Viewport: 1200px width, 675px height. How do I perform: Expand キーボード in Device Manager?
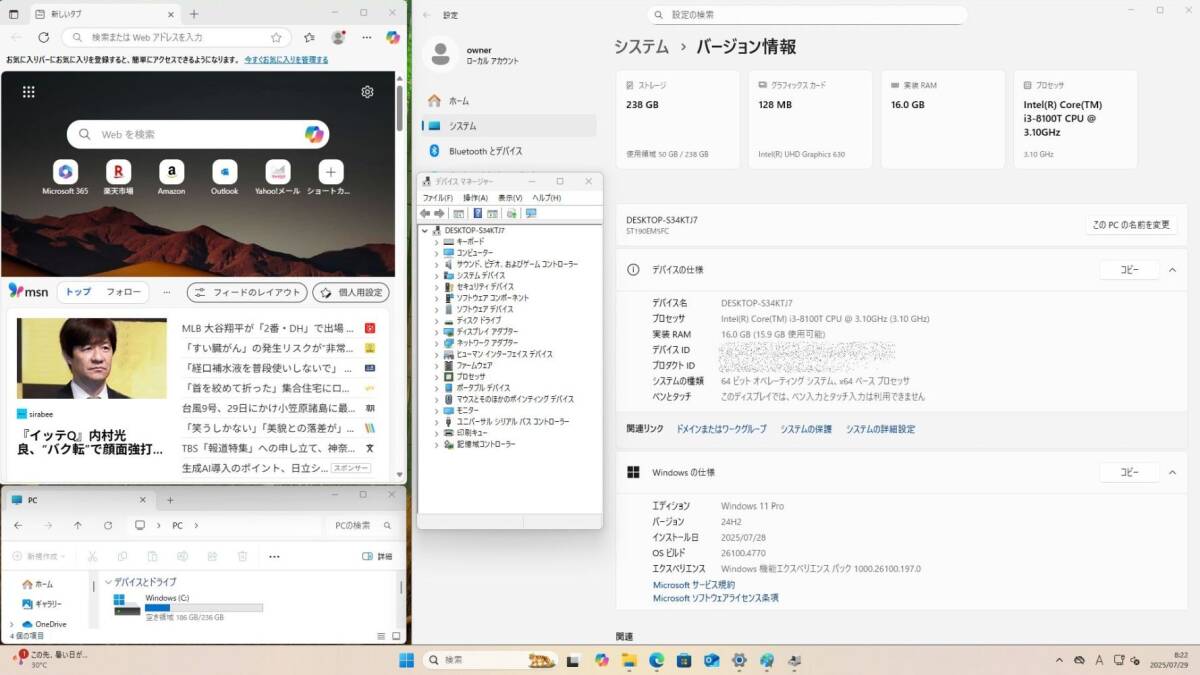pos(436,242)
